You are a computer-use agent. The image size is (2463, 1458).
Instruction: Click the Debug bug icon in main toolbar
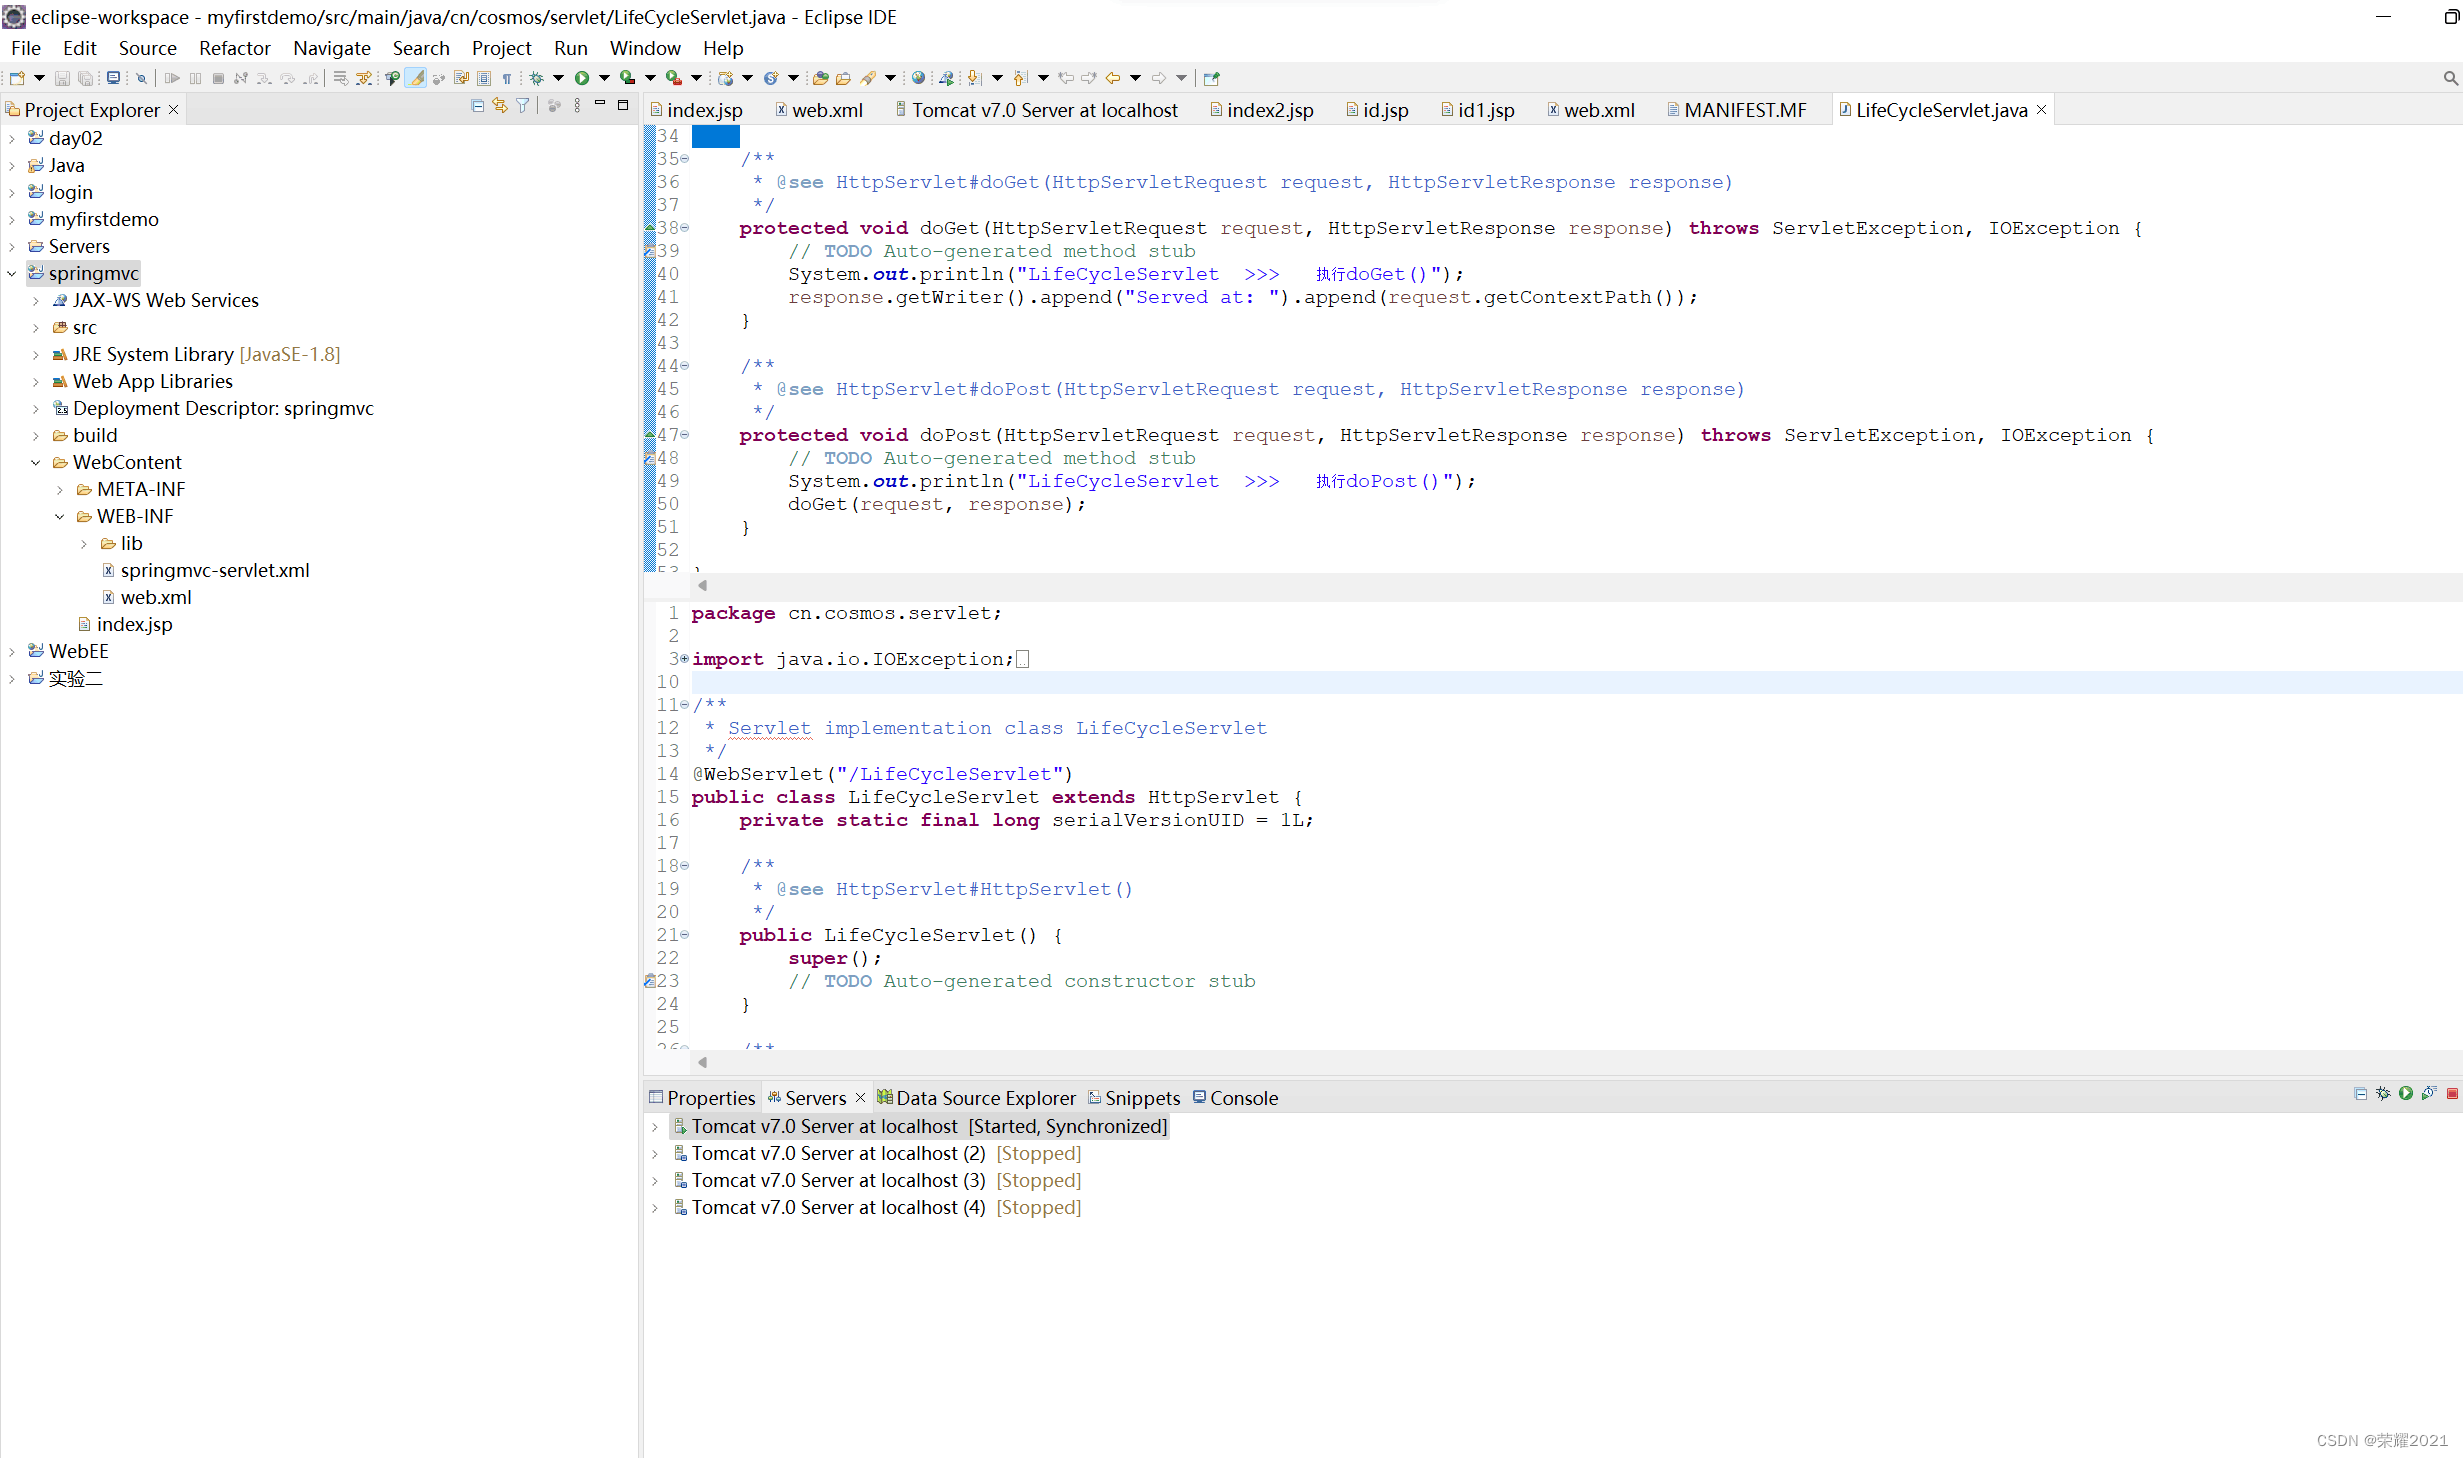[536, 78]
